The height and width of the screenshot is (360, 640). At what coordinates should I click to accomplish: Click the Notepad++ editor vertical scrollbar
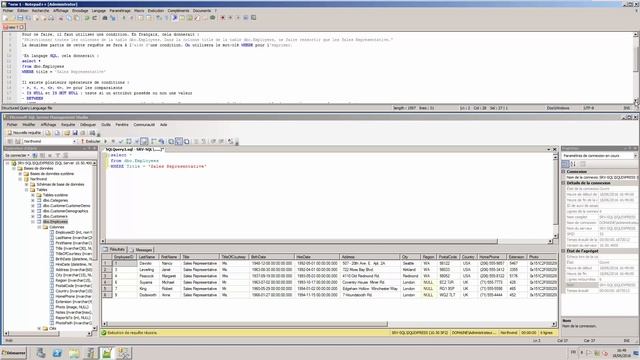pyautogui.click(x=636, y=67)
